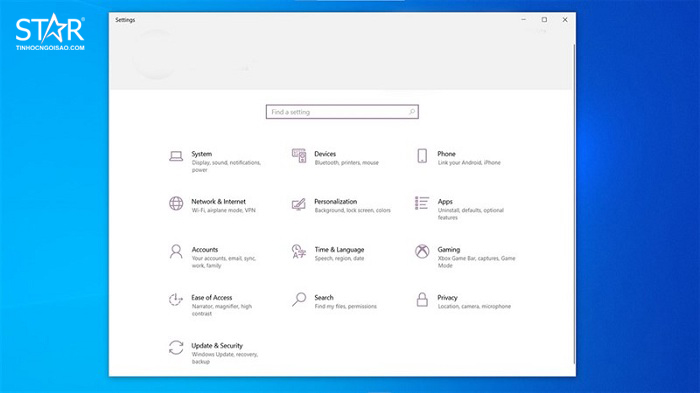Open the Search magnifier category icon
The image size is (700, 393).
299,299
